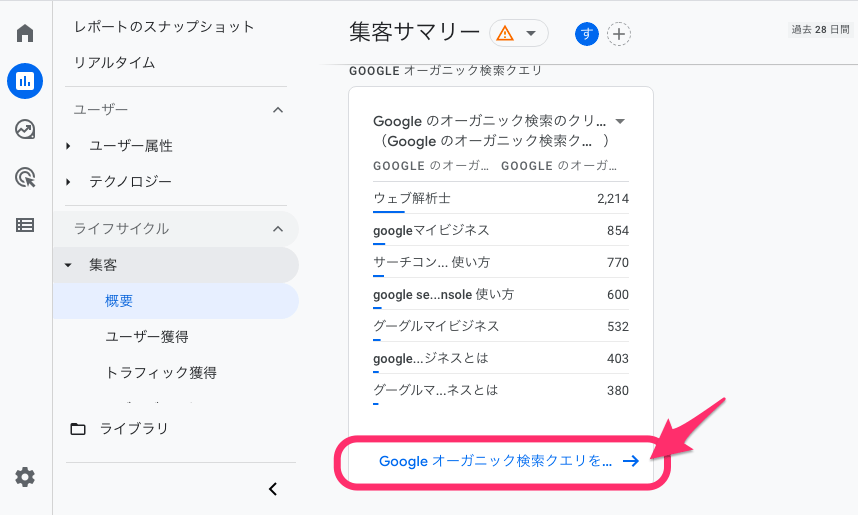Collapse the 集客 tree item

(68, 265)
